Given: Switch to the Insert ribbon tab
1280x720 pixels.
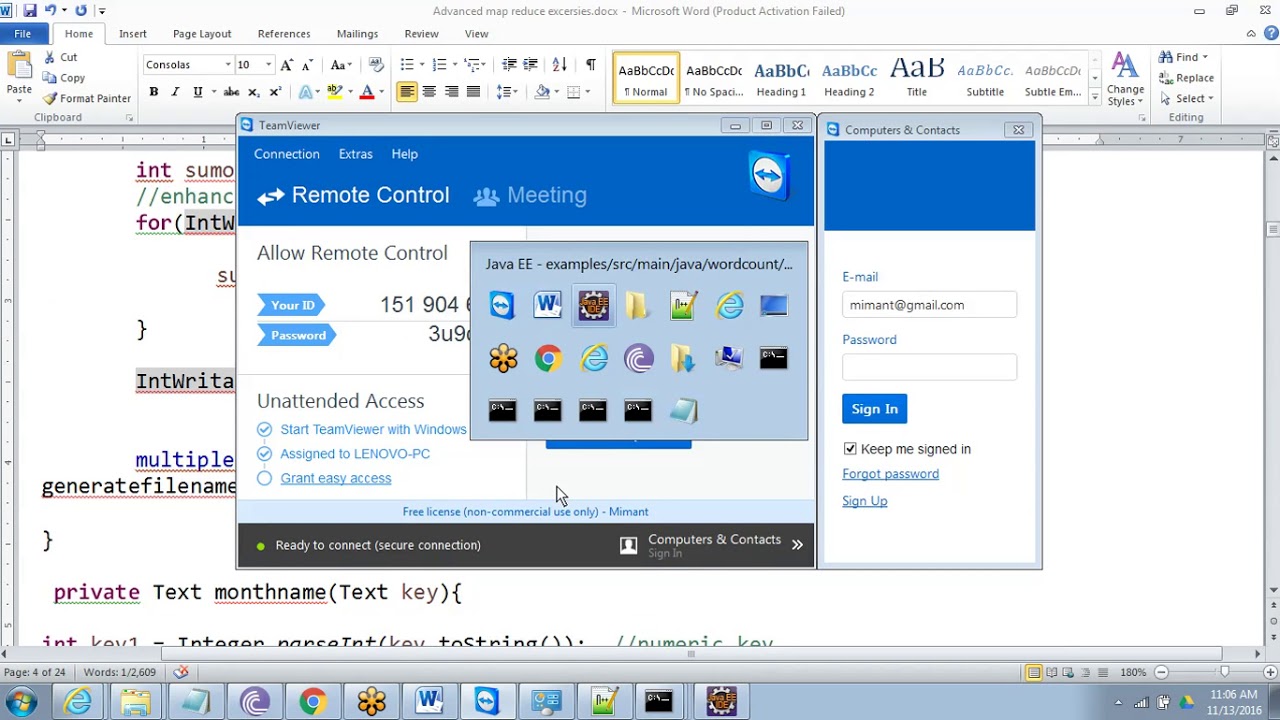Looking at the screenshot, I should click(x=133, y=34).
